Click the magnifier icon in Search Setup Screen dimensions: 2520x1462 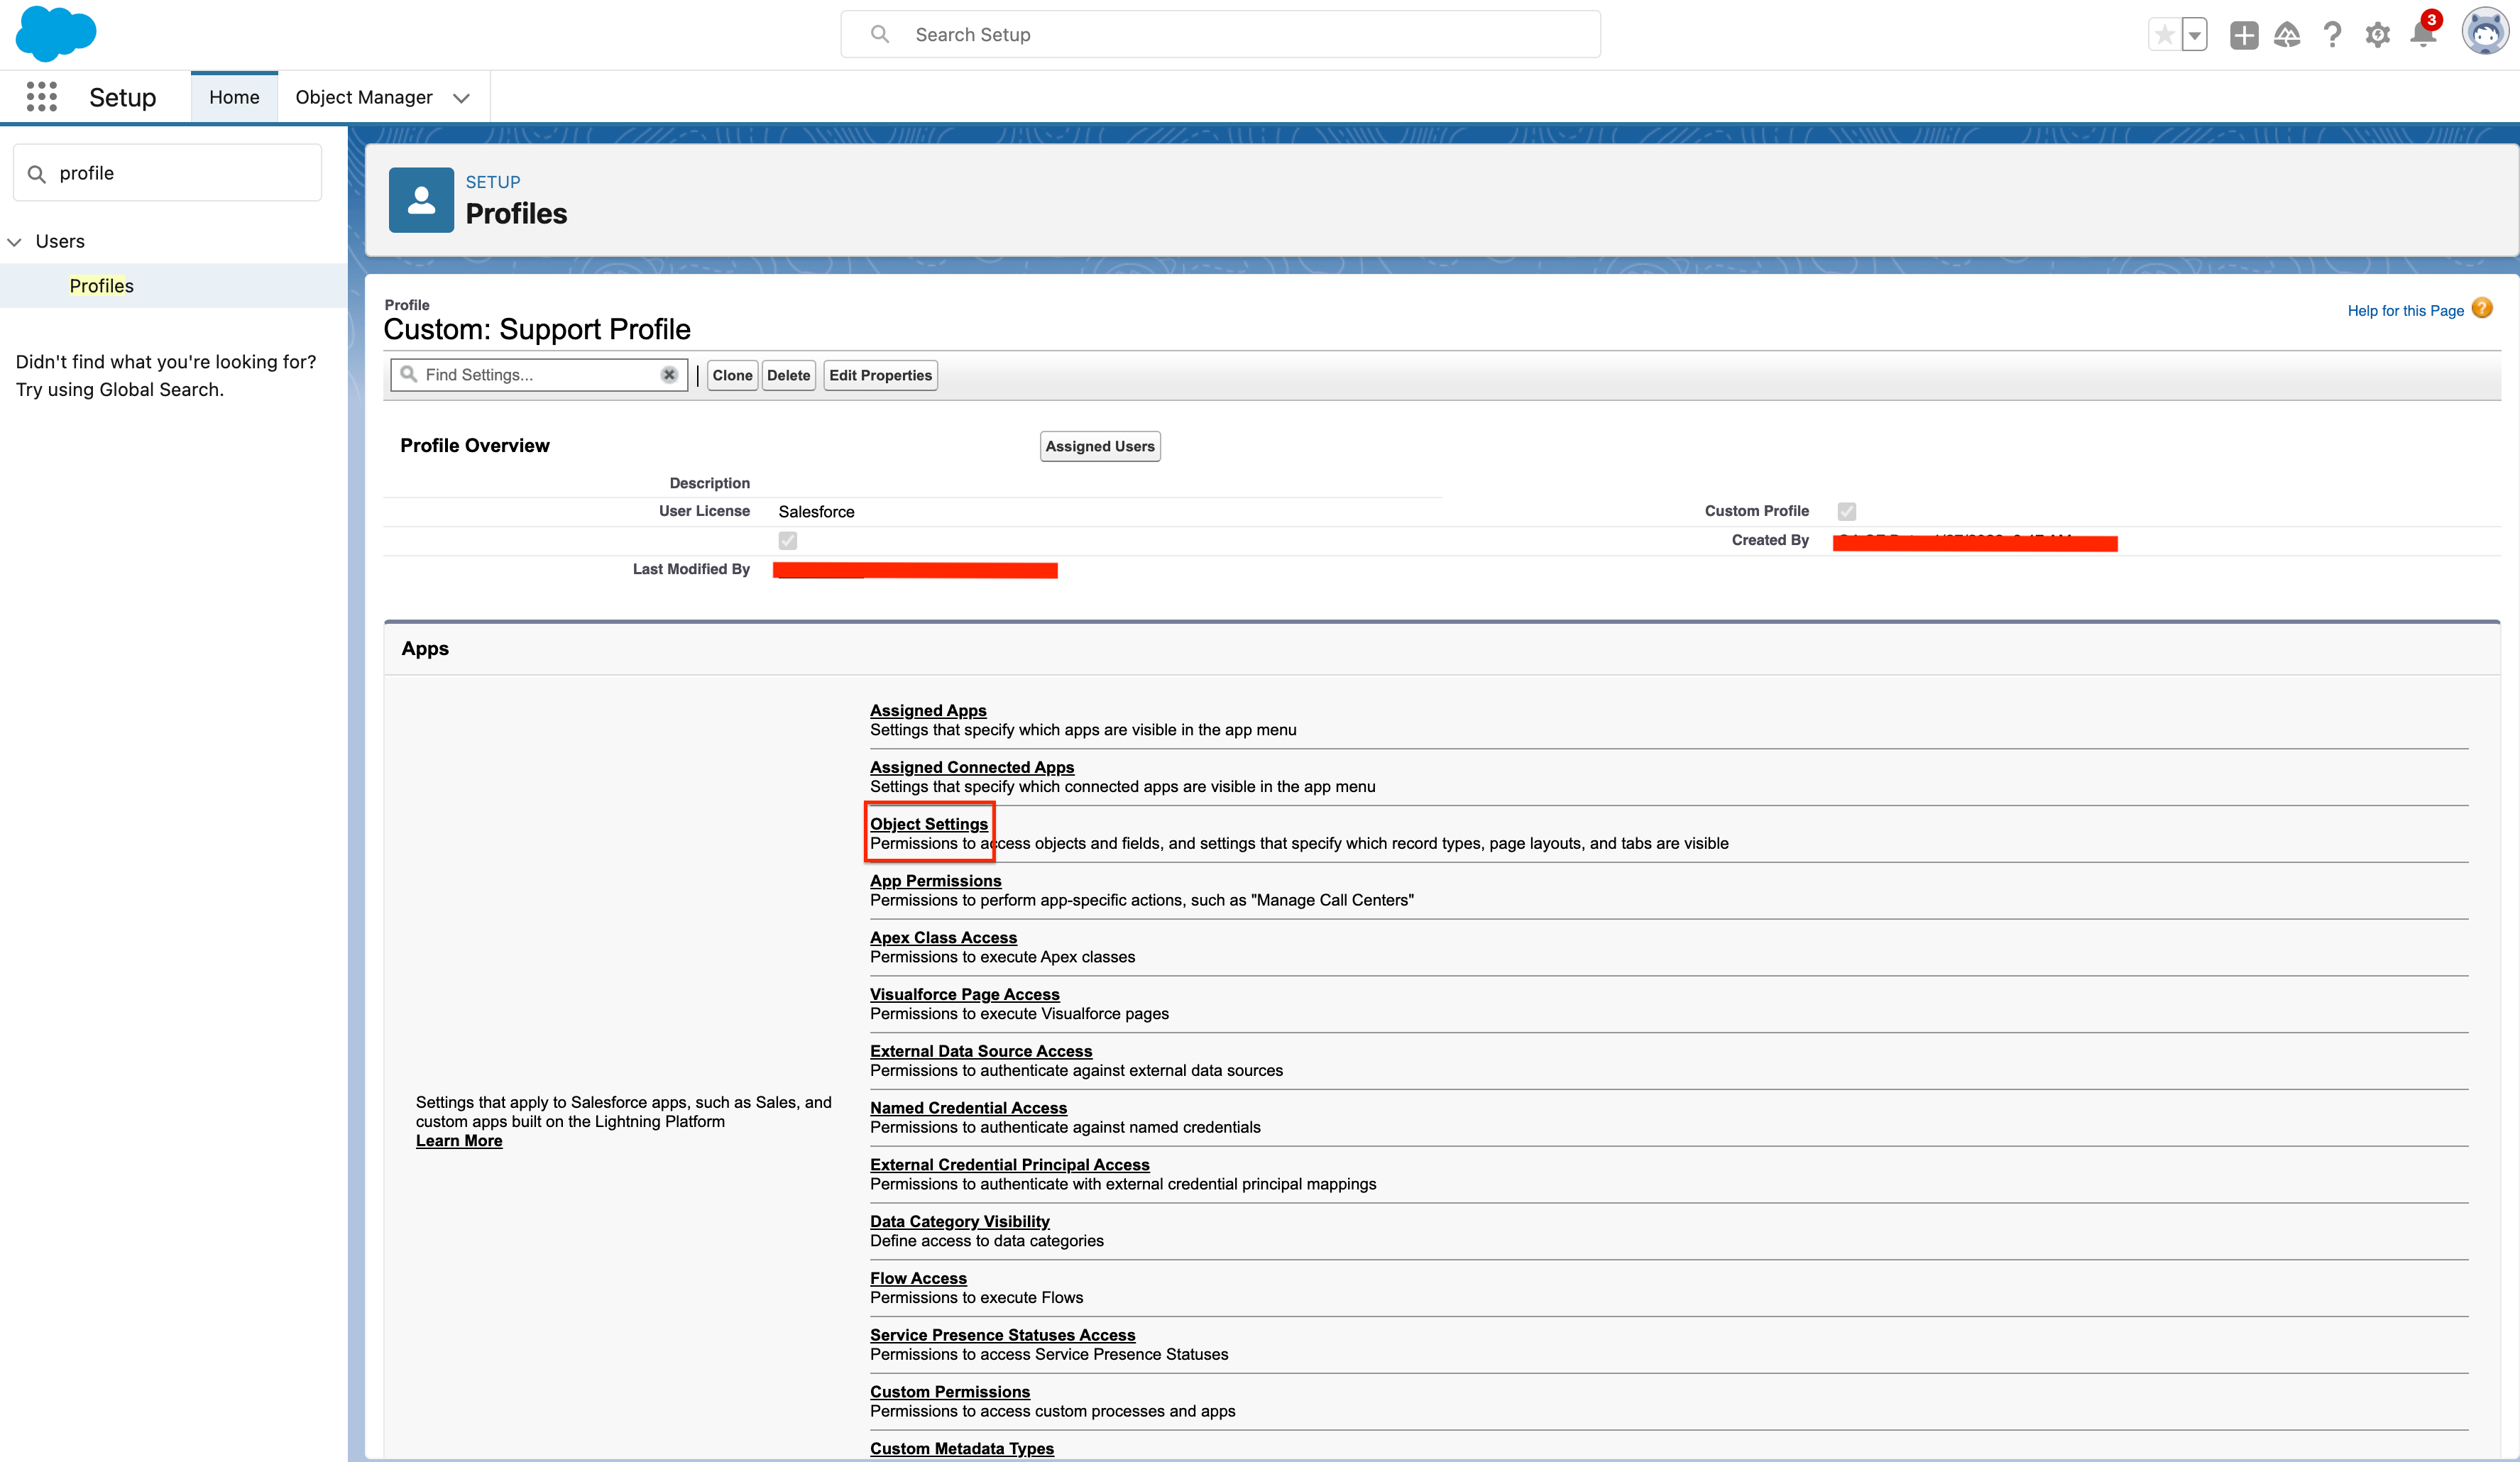[880, 35]
